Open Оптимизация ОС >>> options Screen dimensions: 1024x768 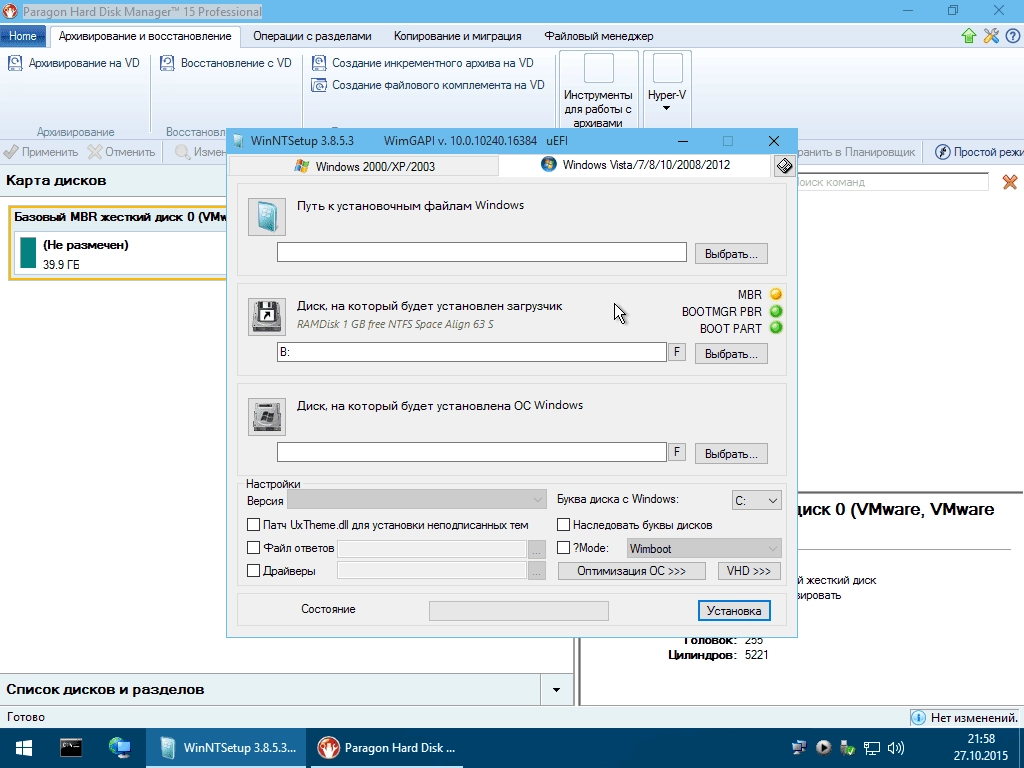tap(632, 571)
